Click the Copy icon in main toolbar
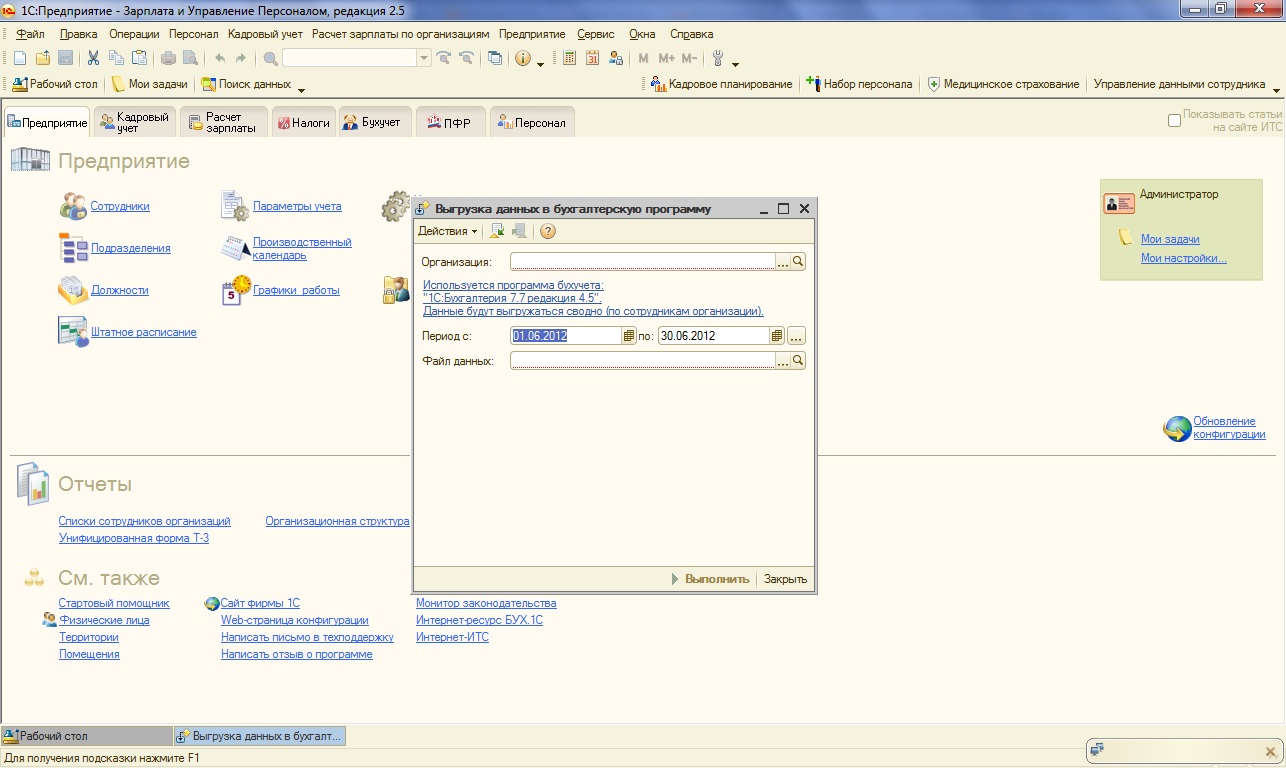The image size is (1286, 768). (116, 58)
